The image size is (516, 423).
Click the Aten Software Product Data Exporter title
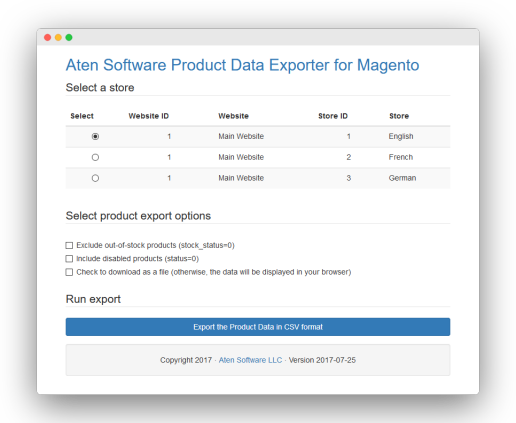[x=242, y=65]
